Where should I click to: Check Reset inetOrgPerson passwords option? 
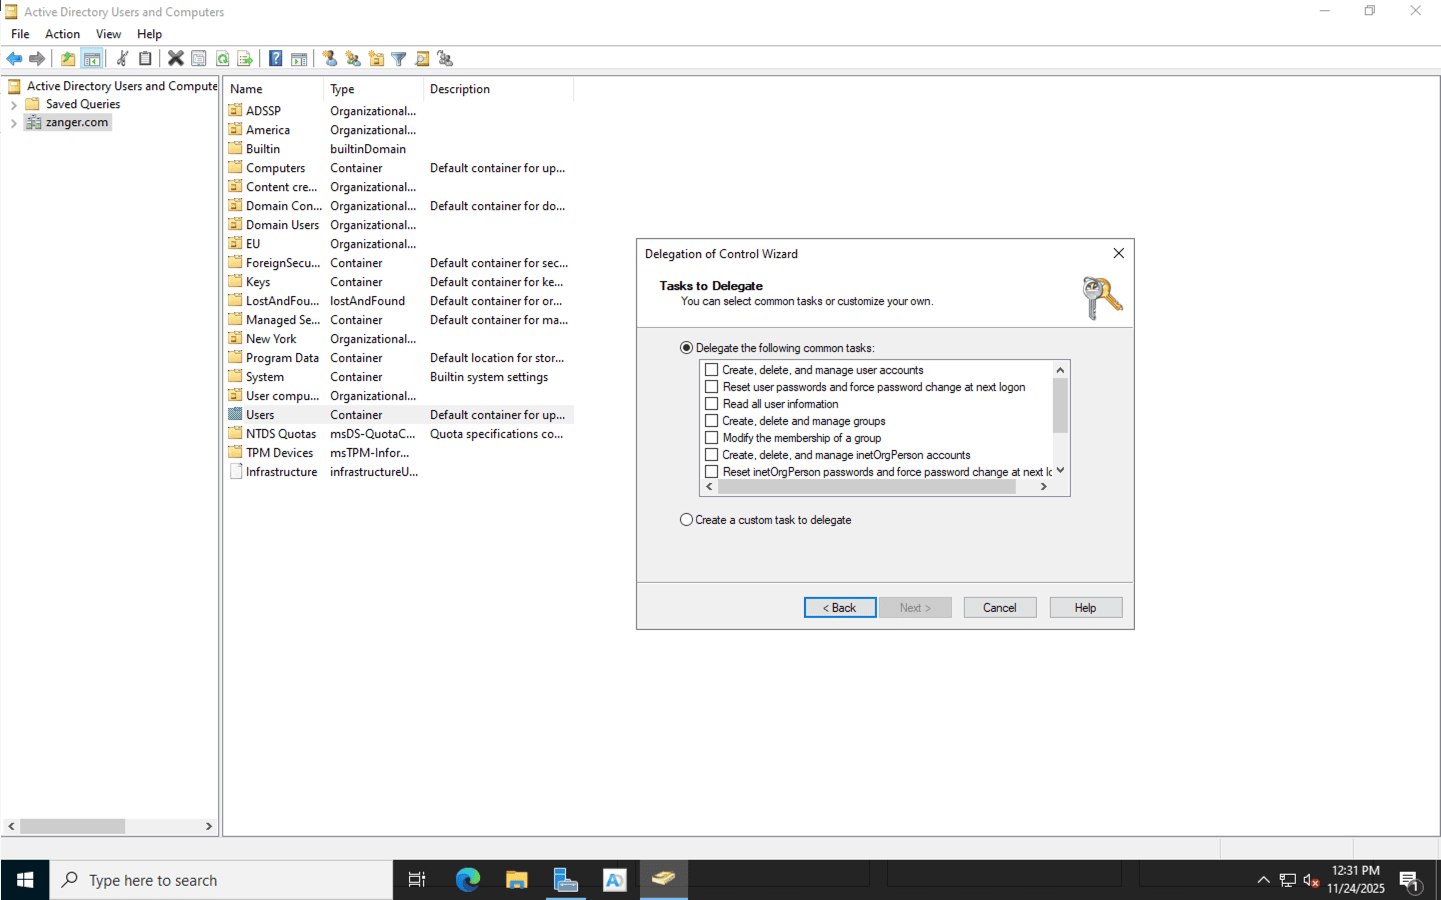click(712, 472)
